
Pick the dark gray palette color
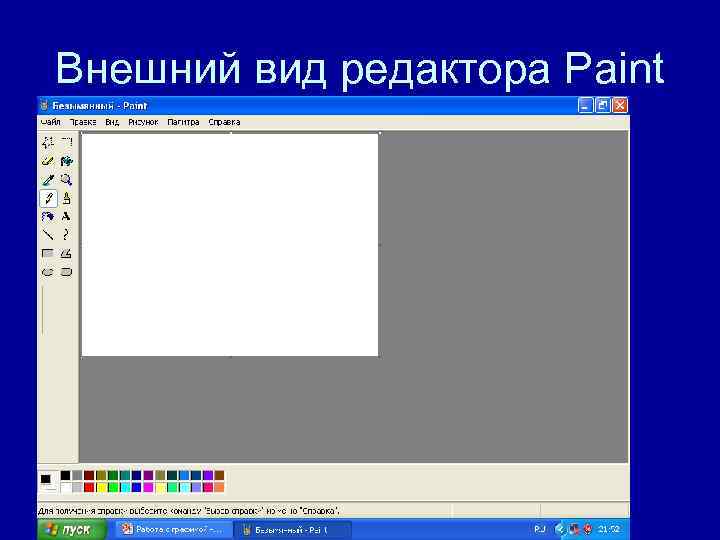[x=78, y=475]
